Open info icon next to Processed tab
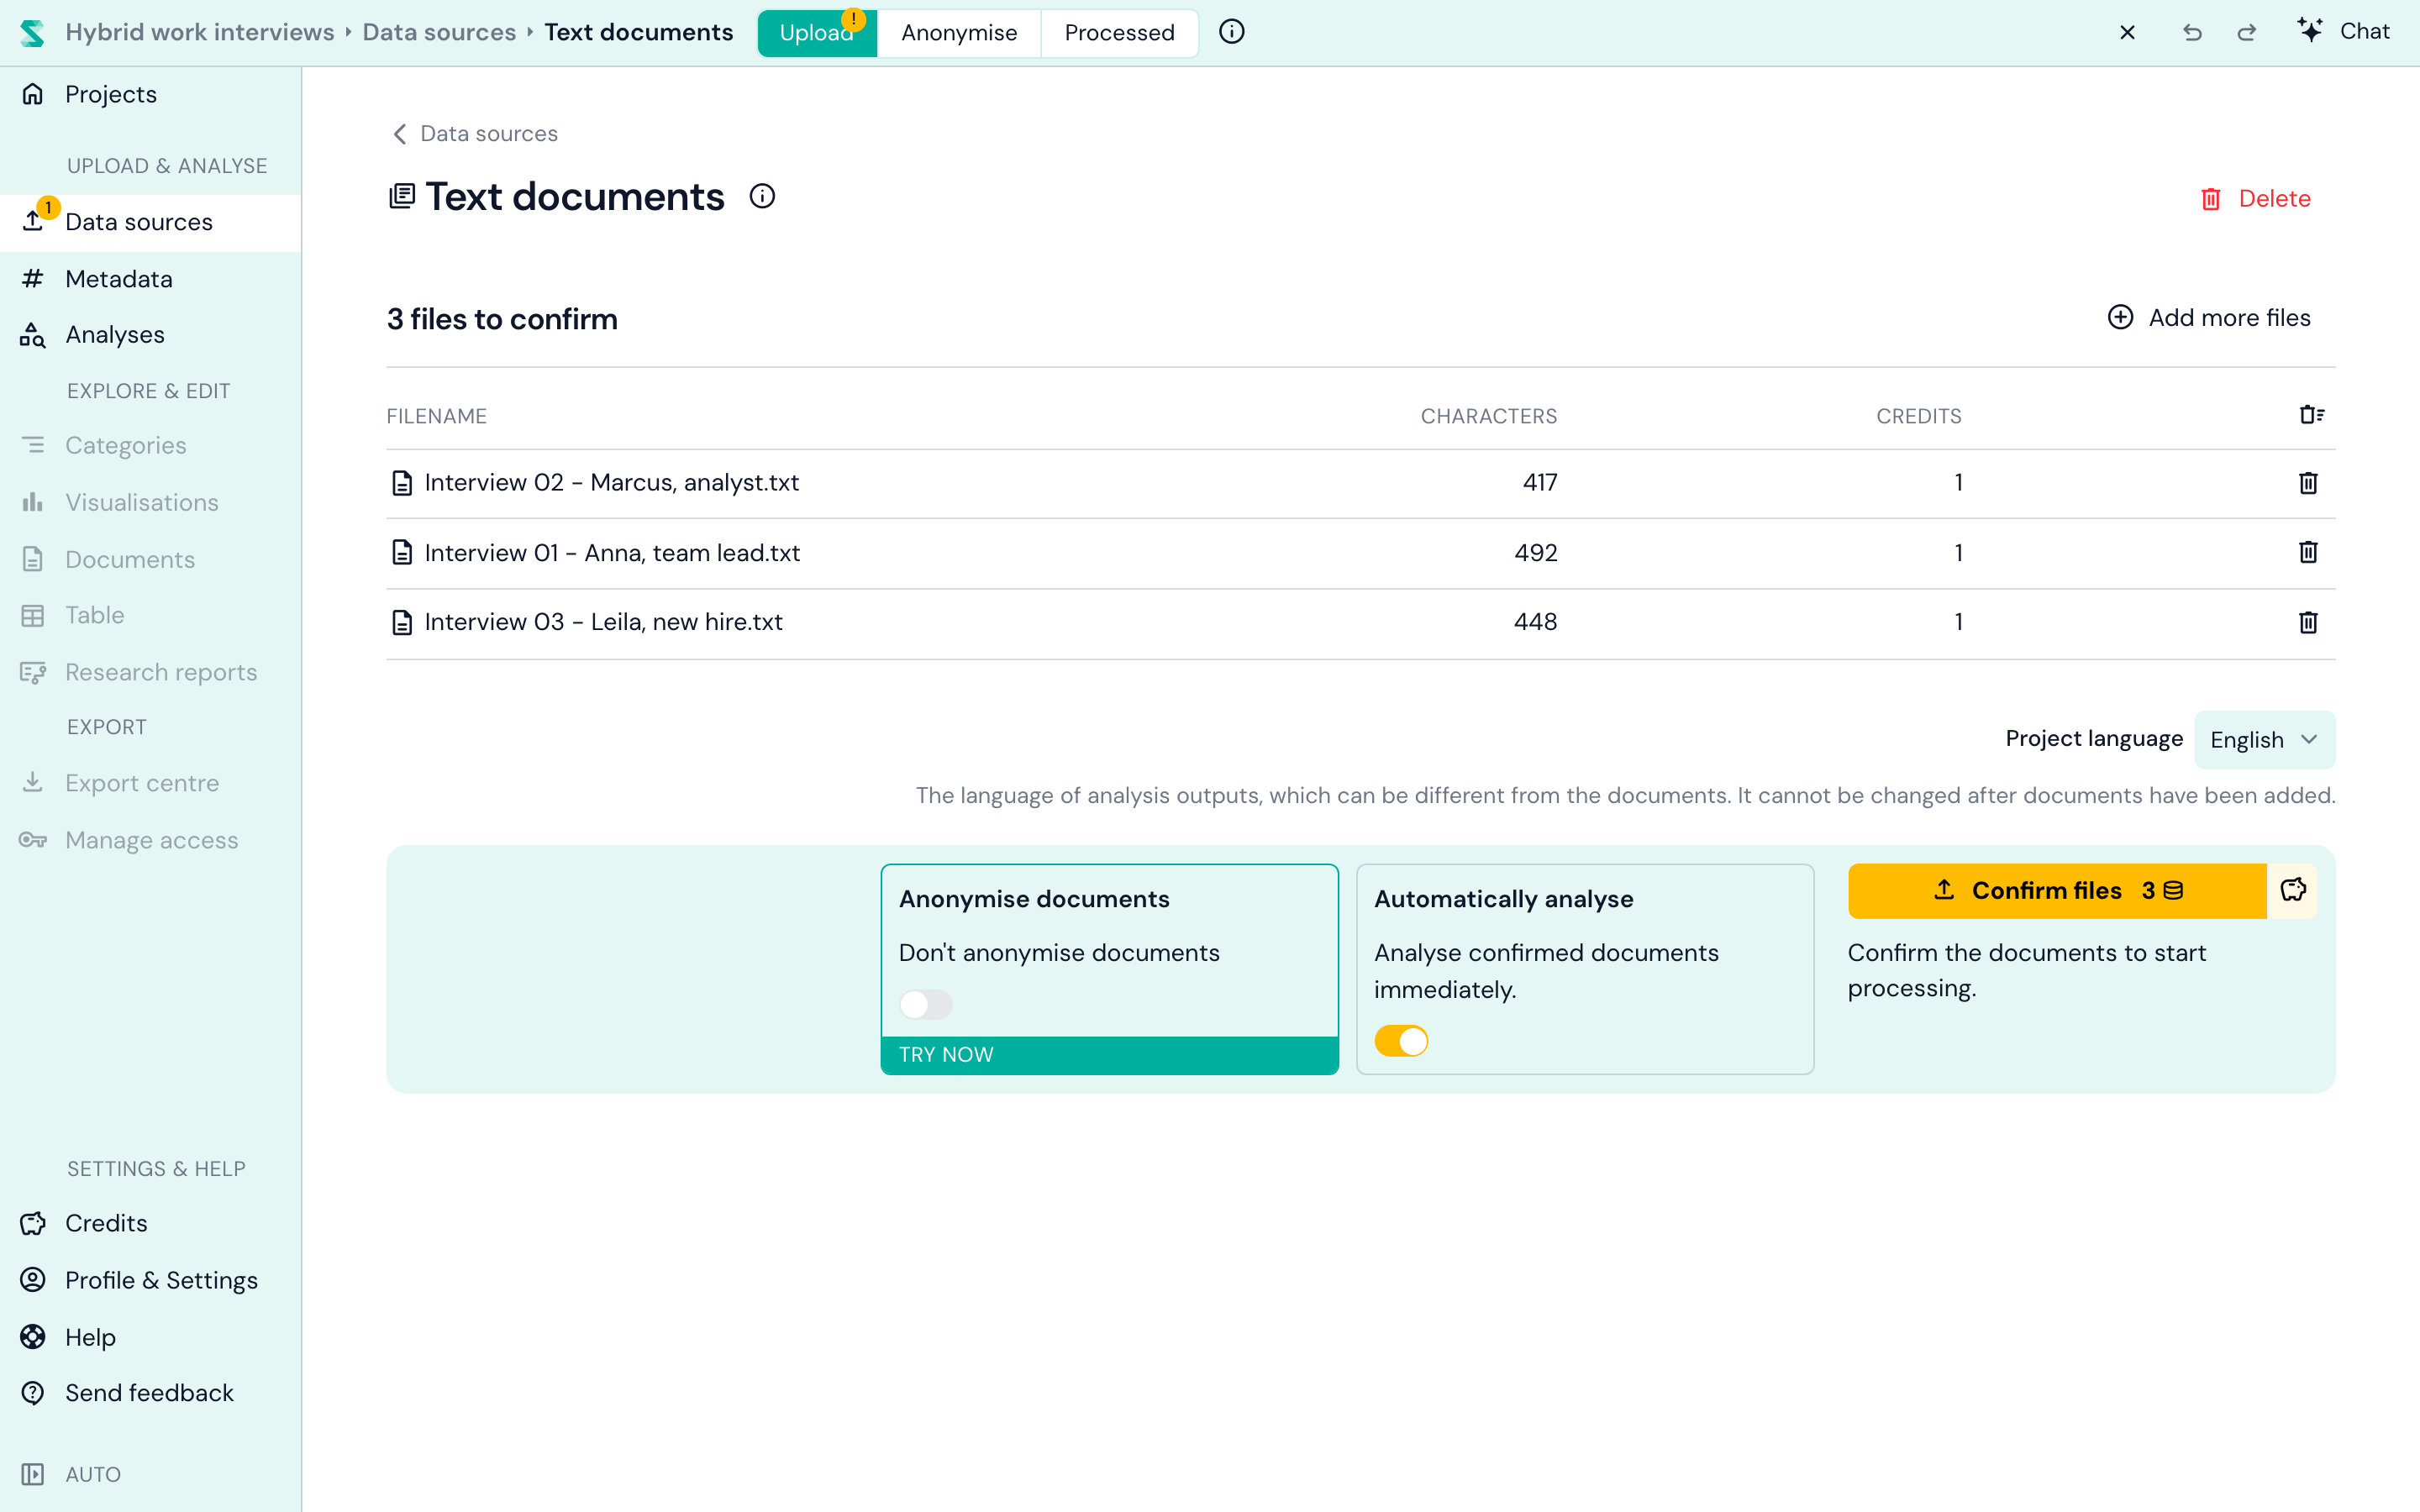Viewport: 2420px width, 1512px height. [1231, 32]
